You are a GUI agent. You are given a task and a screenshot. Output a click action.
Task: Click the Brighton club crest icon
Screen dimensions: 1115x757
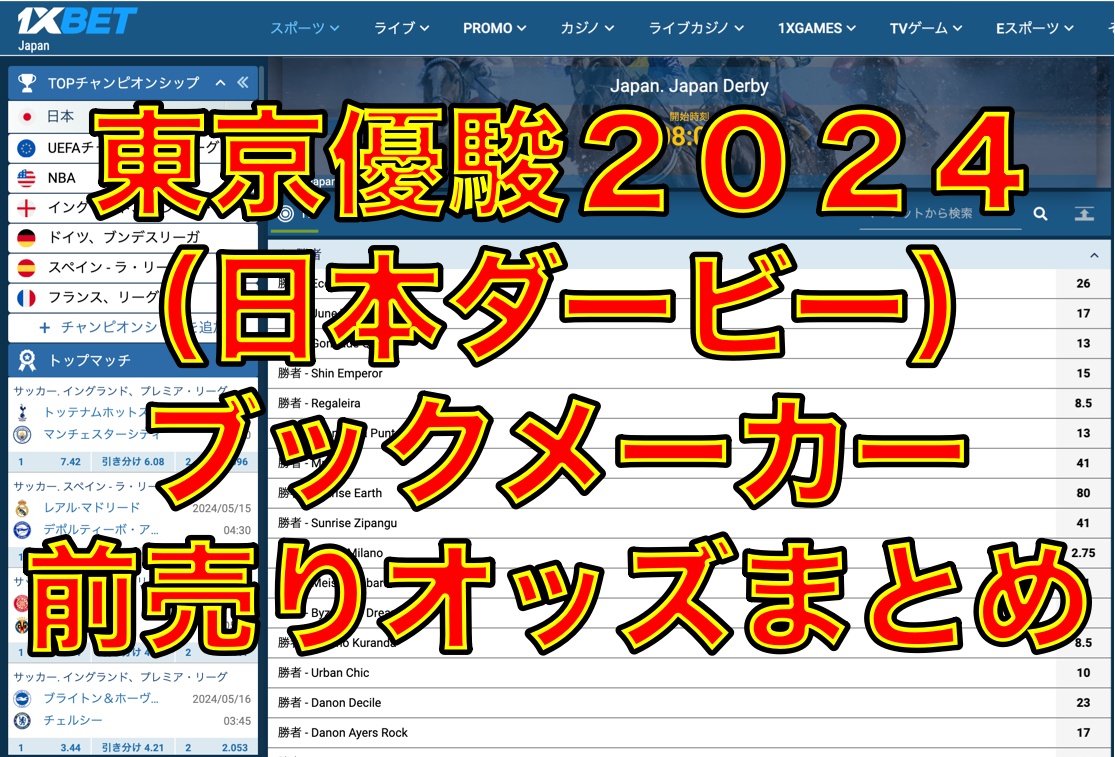(23, 698)
